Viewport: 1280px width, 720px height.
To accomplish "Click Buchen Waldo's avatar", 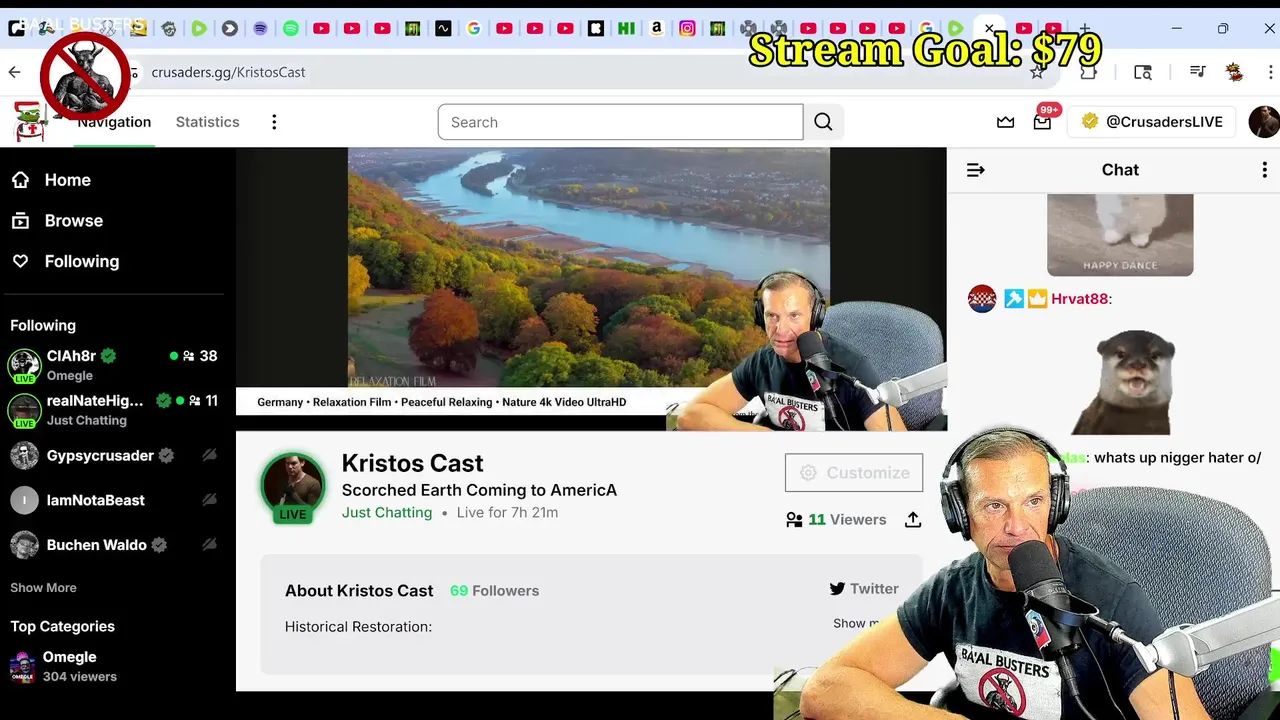I will point(24,545).
